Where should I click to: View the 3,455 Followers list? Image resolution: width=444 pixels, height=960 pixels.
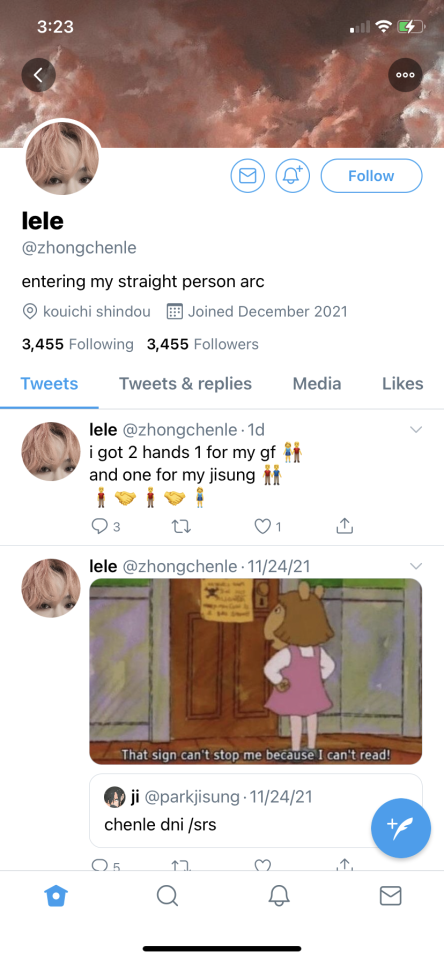pyautogui.click(x=203, y=344)
